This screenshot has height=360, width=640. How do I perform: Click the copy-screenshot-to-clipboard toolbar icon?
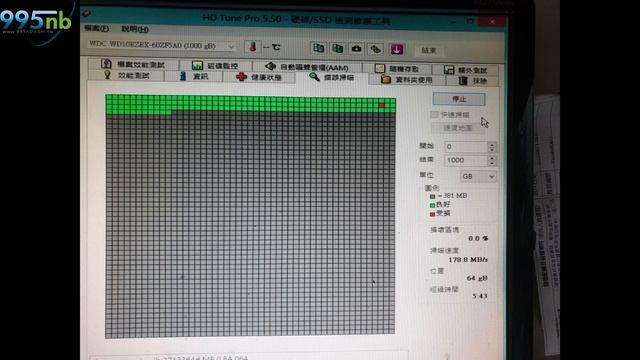pyautogui.click(x=338, y=49)
